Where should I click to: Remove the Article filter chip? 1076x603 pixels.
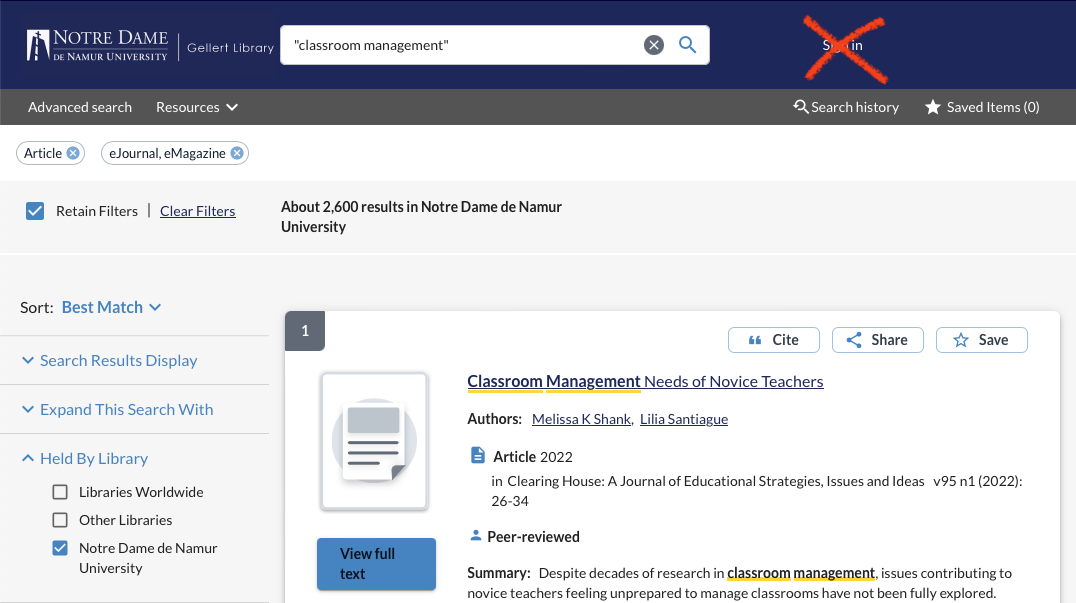[72, 153]
